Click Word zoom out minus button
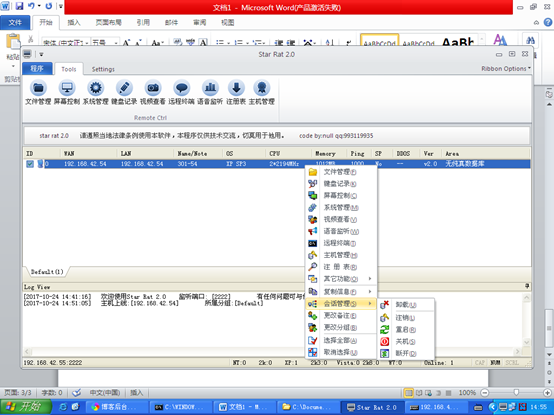This screenshot has height=415, width=554. [485, 393]
